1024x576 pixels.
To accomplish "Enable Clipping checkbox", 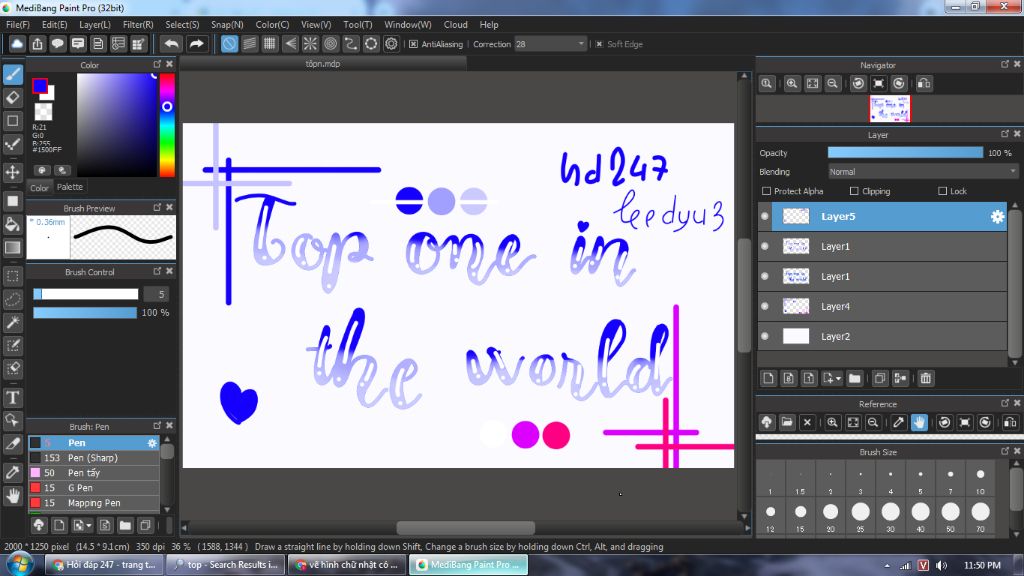I will tap(854, 191).
